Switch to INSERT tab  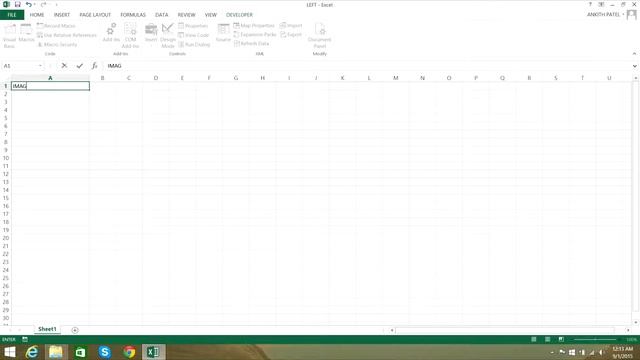62,15
